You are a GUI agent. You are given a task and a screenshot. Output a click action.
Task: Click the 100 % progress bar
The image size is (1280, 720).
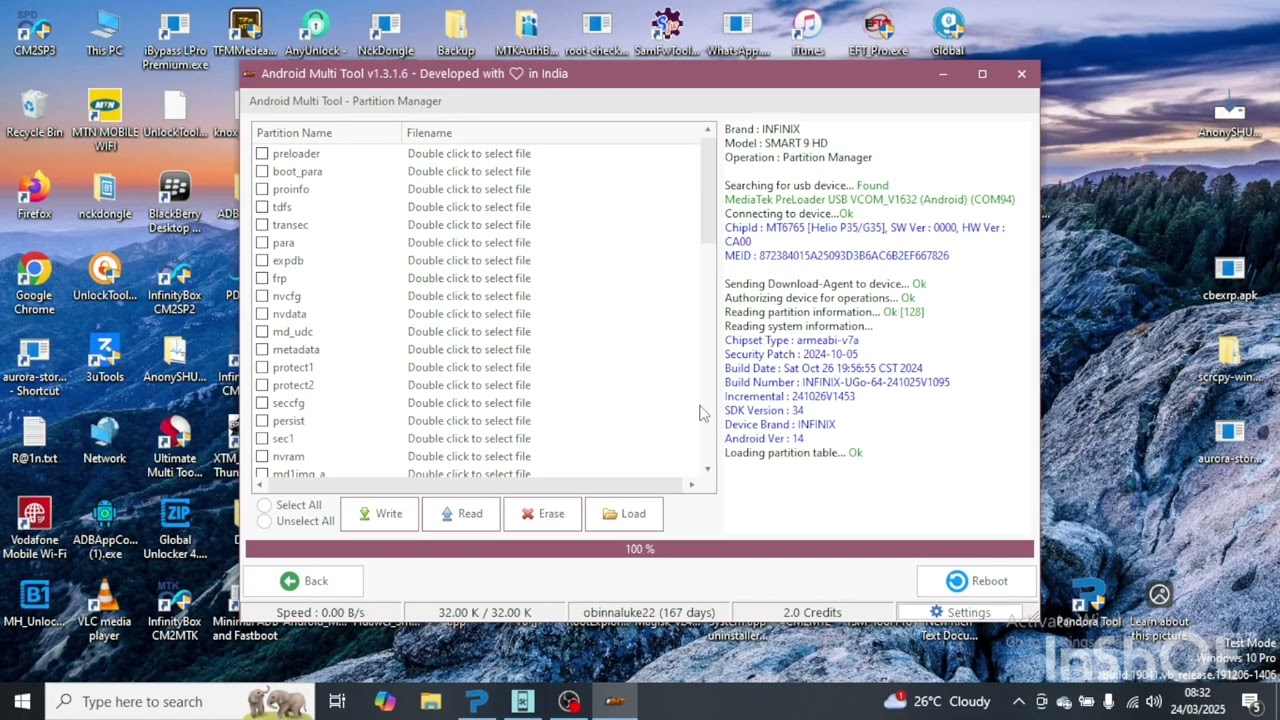coord(640,549)
